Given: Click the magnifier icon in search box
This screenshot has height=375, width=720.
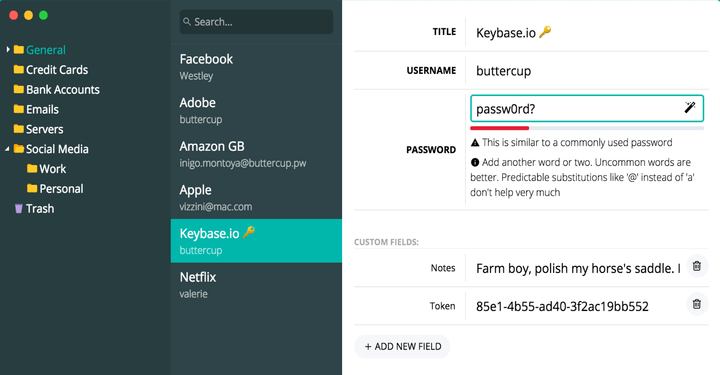Looking at the screenshot, I should (187, 22).
